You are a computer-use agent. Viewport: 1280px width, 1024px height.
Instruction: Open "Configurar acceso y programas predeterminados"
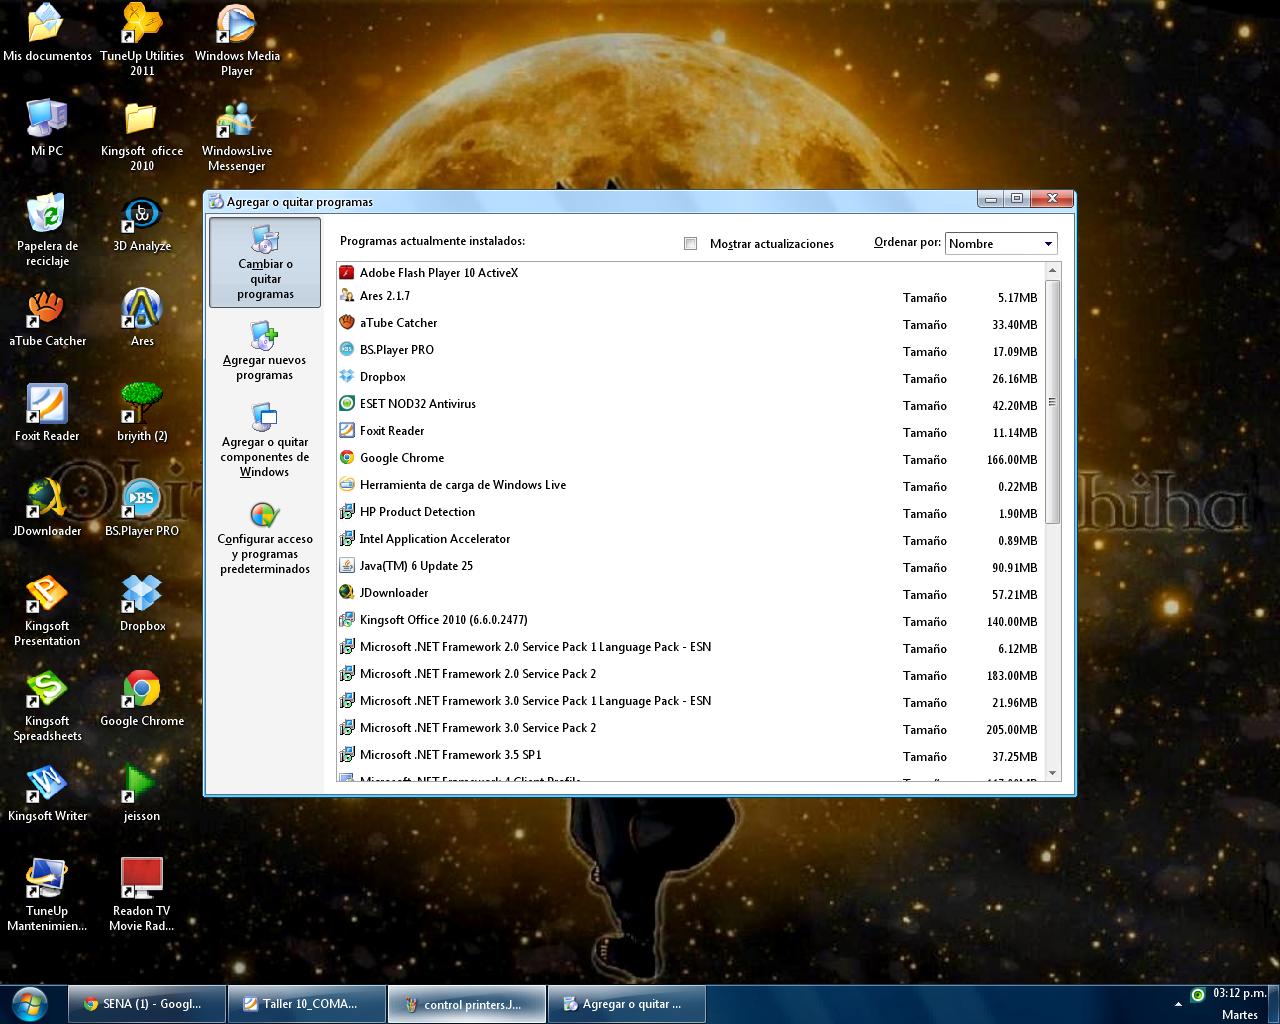coord(264,540)
